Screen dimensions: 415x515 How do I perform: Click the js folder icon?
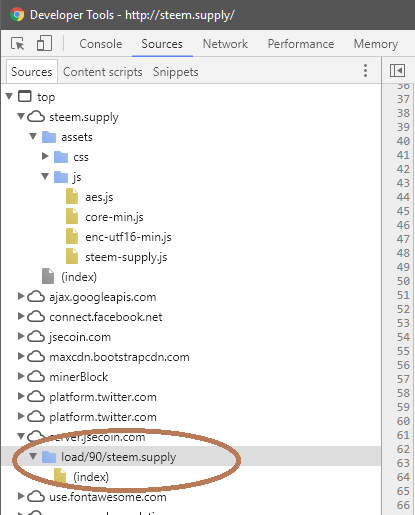(x=61, y=177)
